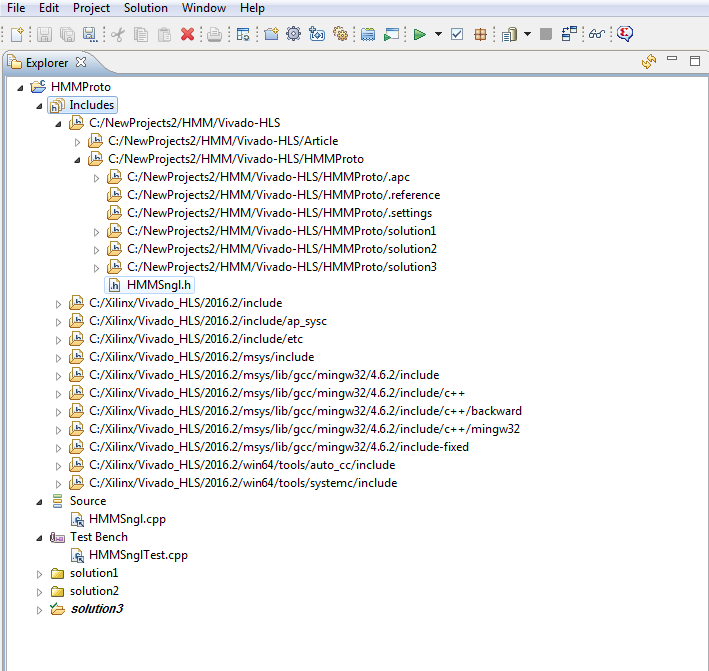Image resolution: width=709 pixels, height=671 pixels.
Task: Click the Save All toolbar icon
Action: click(67, 34)
